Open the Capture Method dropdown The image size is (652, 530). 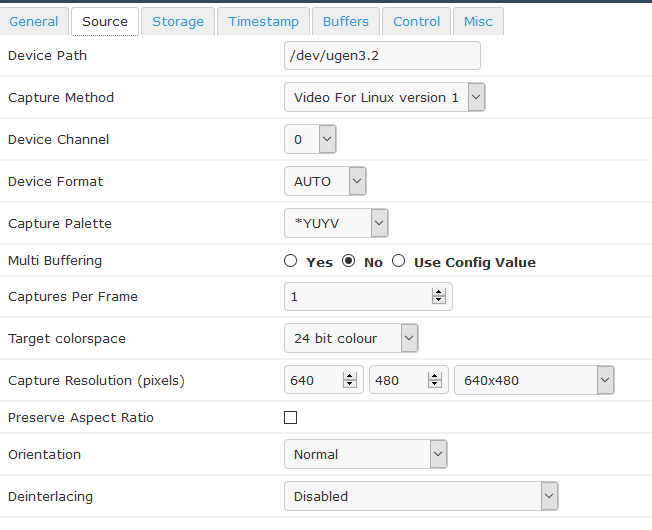click(x=385, y=97)
